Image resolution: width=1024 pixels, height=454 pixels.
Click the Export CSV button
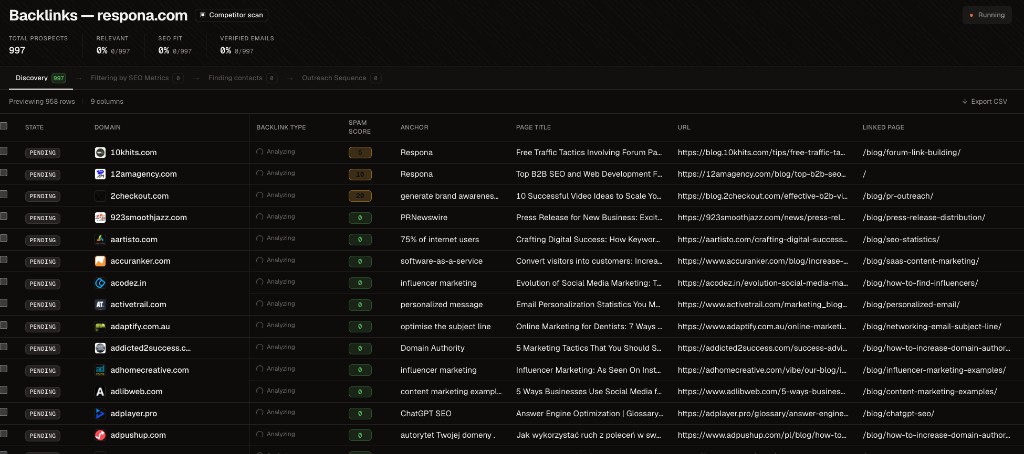984,102
